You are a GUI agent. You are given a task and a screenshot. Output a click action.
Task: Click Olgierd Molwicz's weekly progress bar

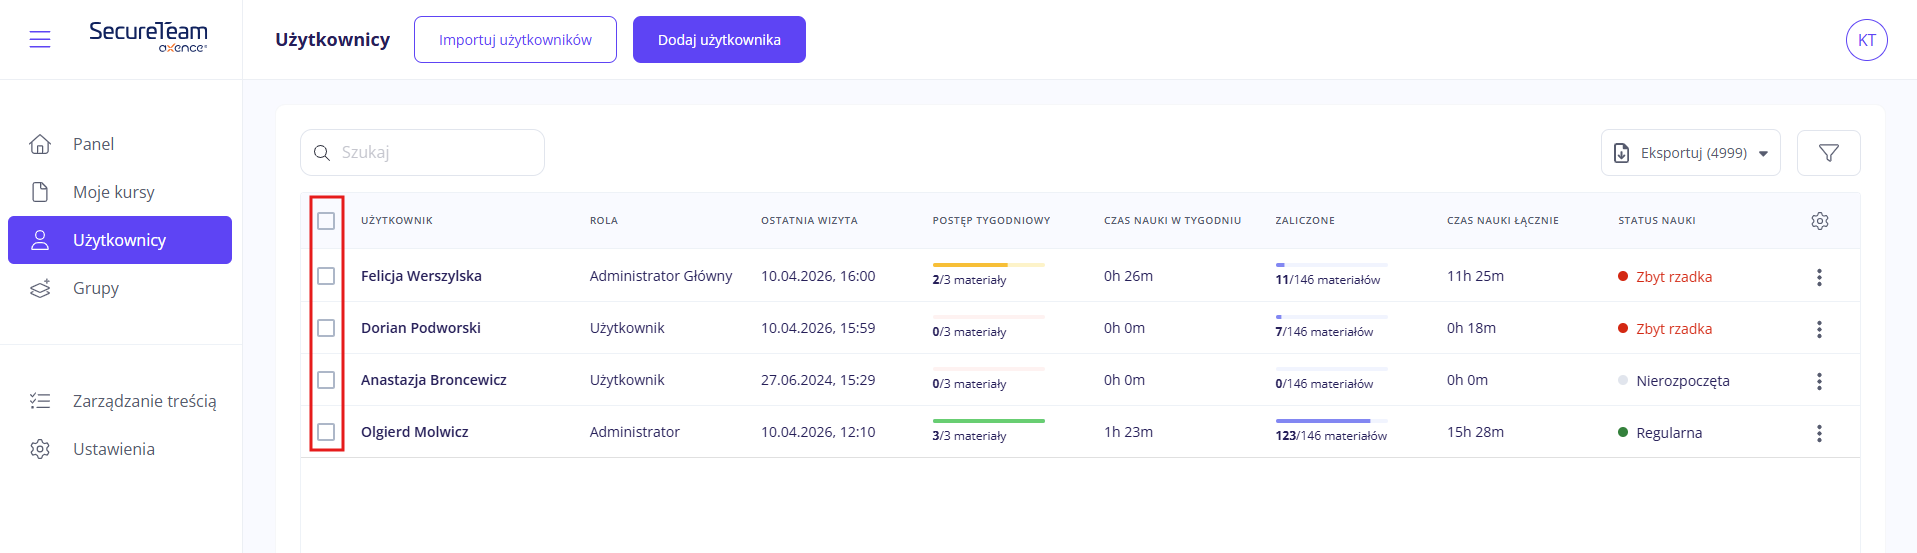click(988, 421)
